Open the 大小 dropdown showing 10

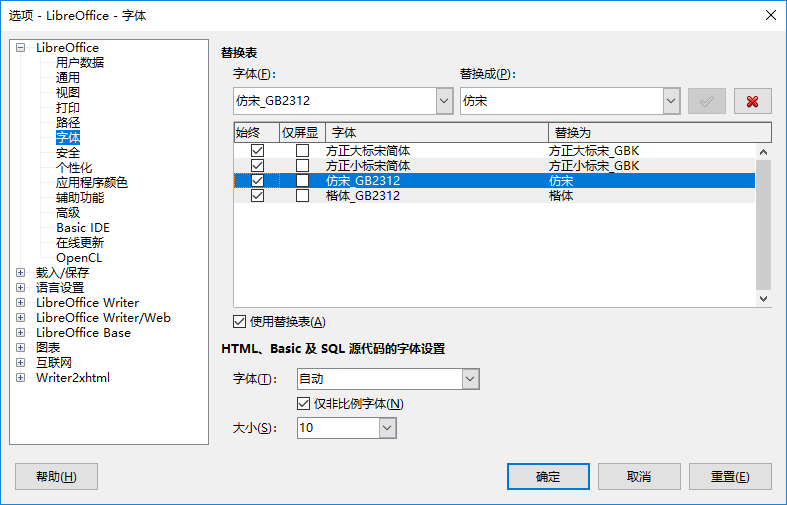pos(388,428)
